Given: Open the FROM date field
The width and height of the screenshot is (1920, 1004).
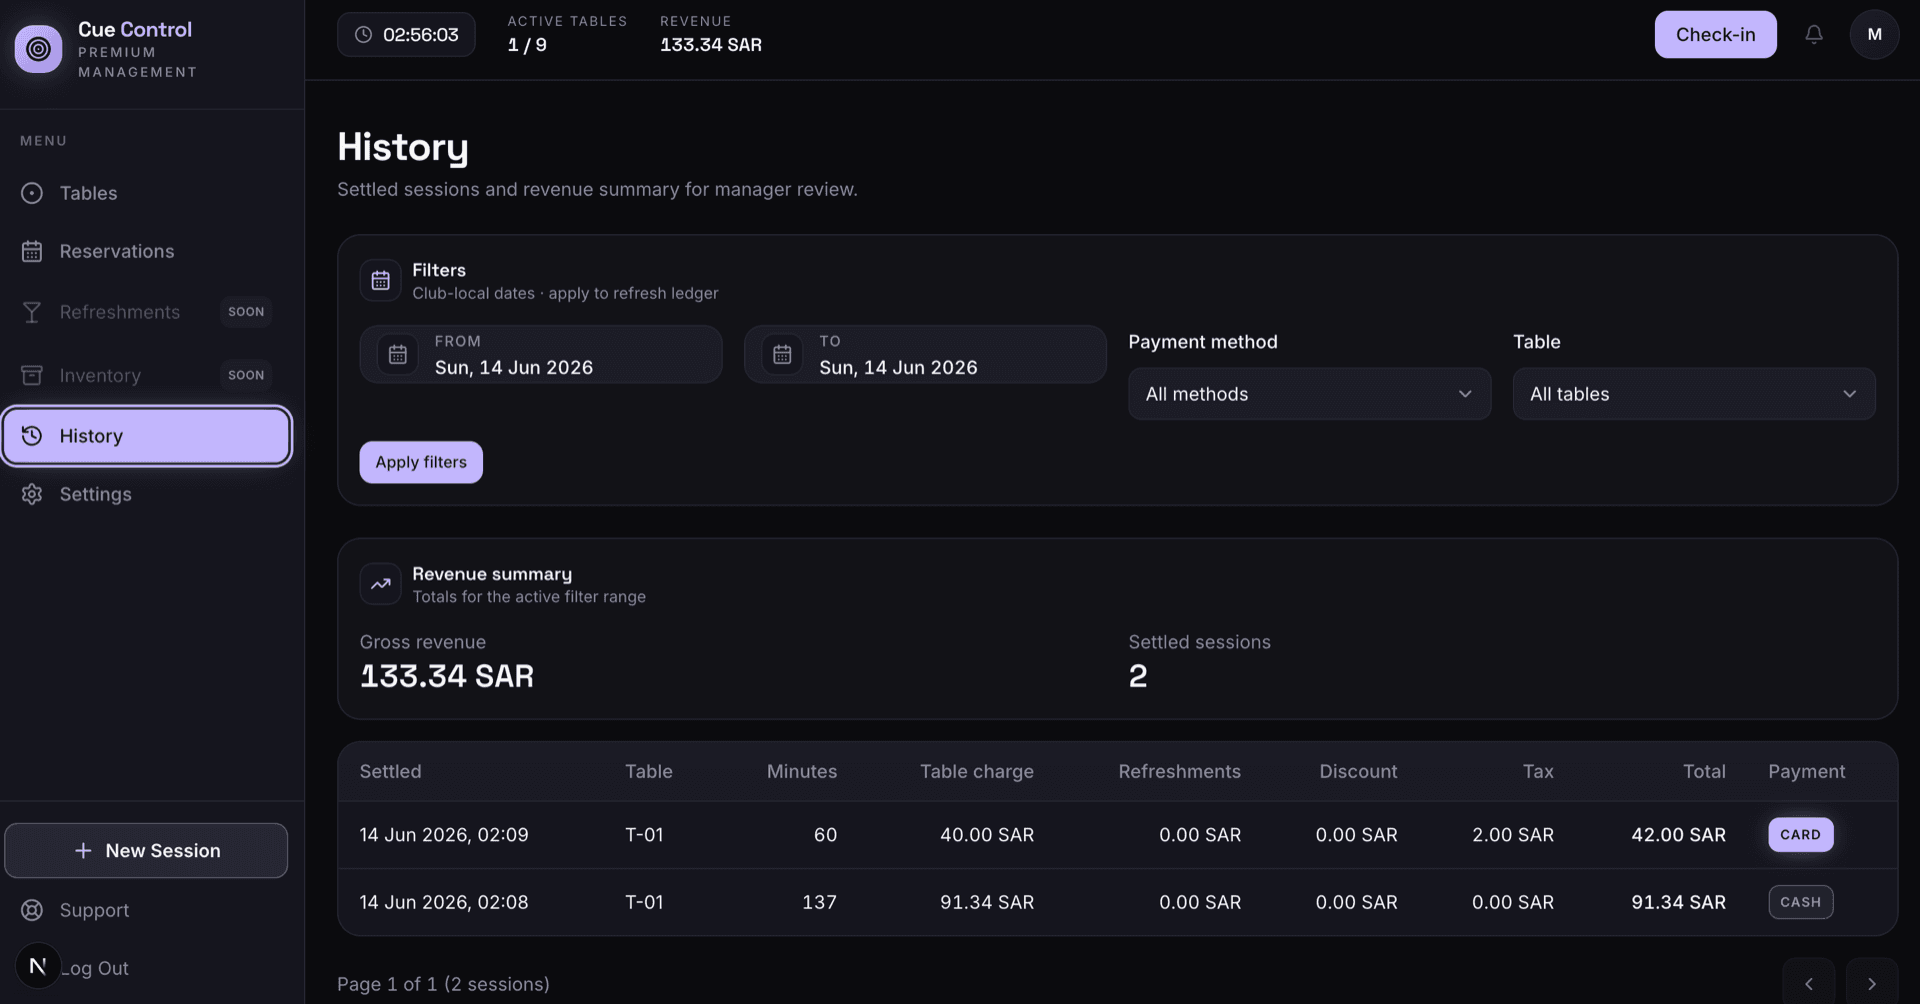Looking at the screenshot, I should click(541, 355).
